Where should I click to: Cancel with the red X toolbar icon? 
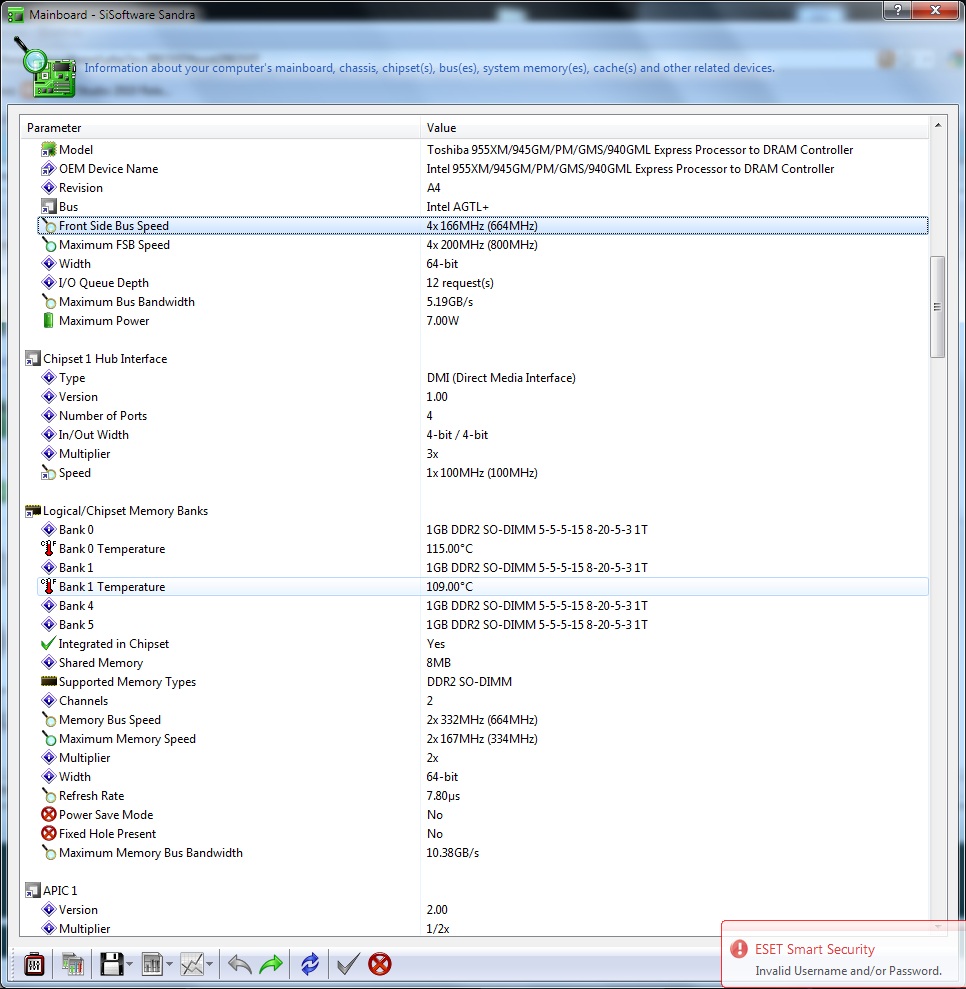380,964
